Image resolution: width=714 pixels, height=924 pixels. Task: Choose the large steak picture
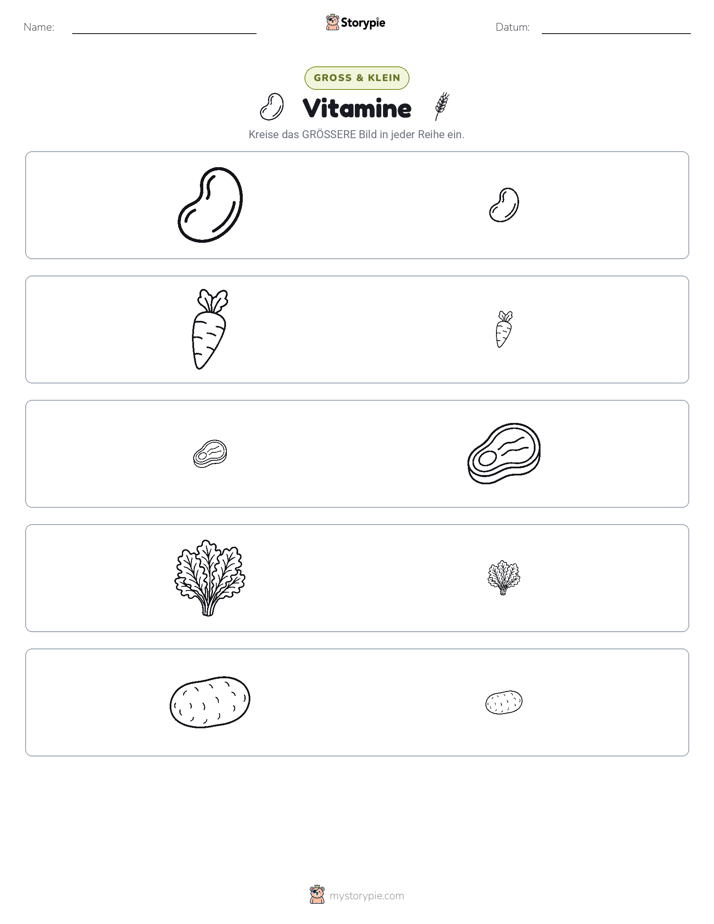click(504, 453)
